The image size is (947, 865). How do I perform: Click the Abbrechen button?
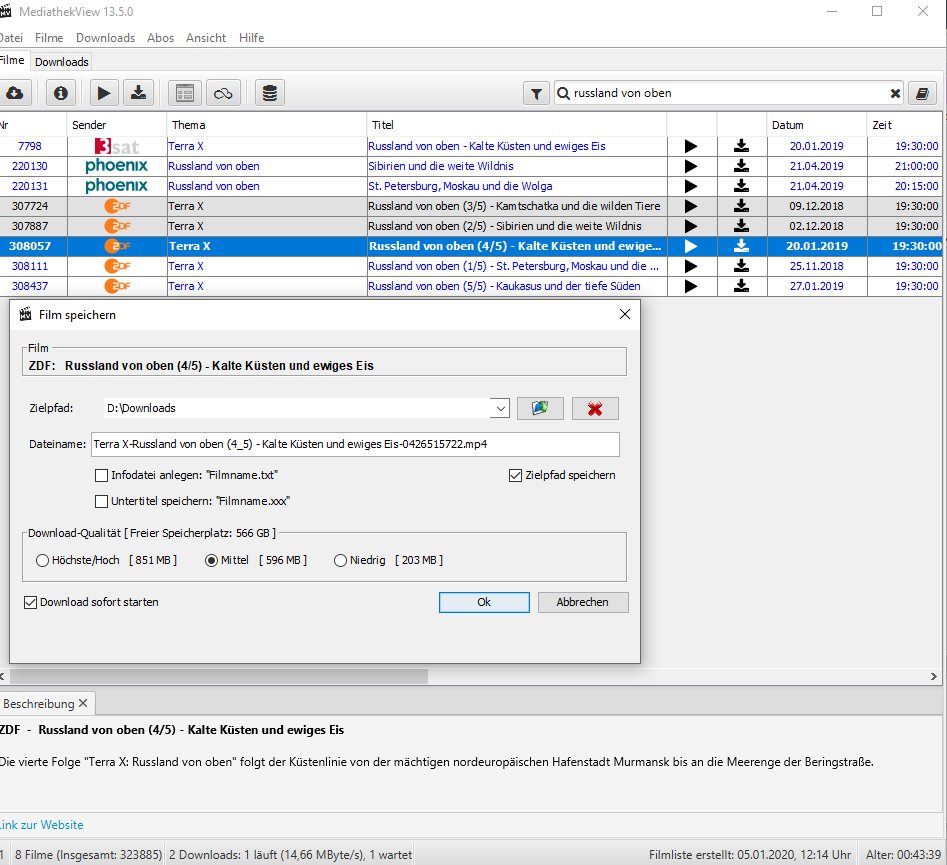(x=583, y=602)
